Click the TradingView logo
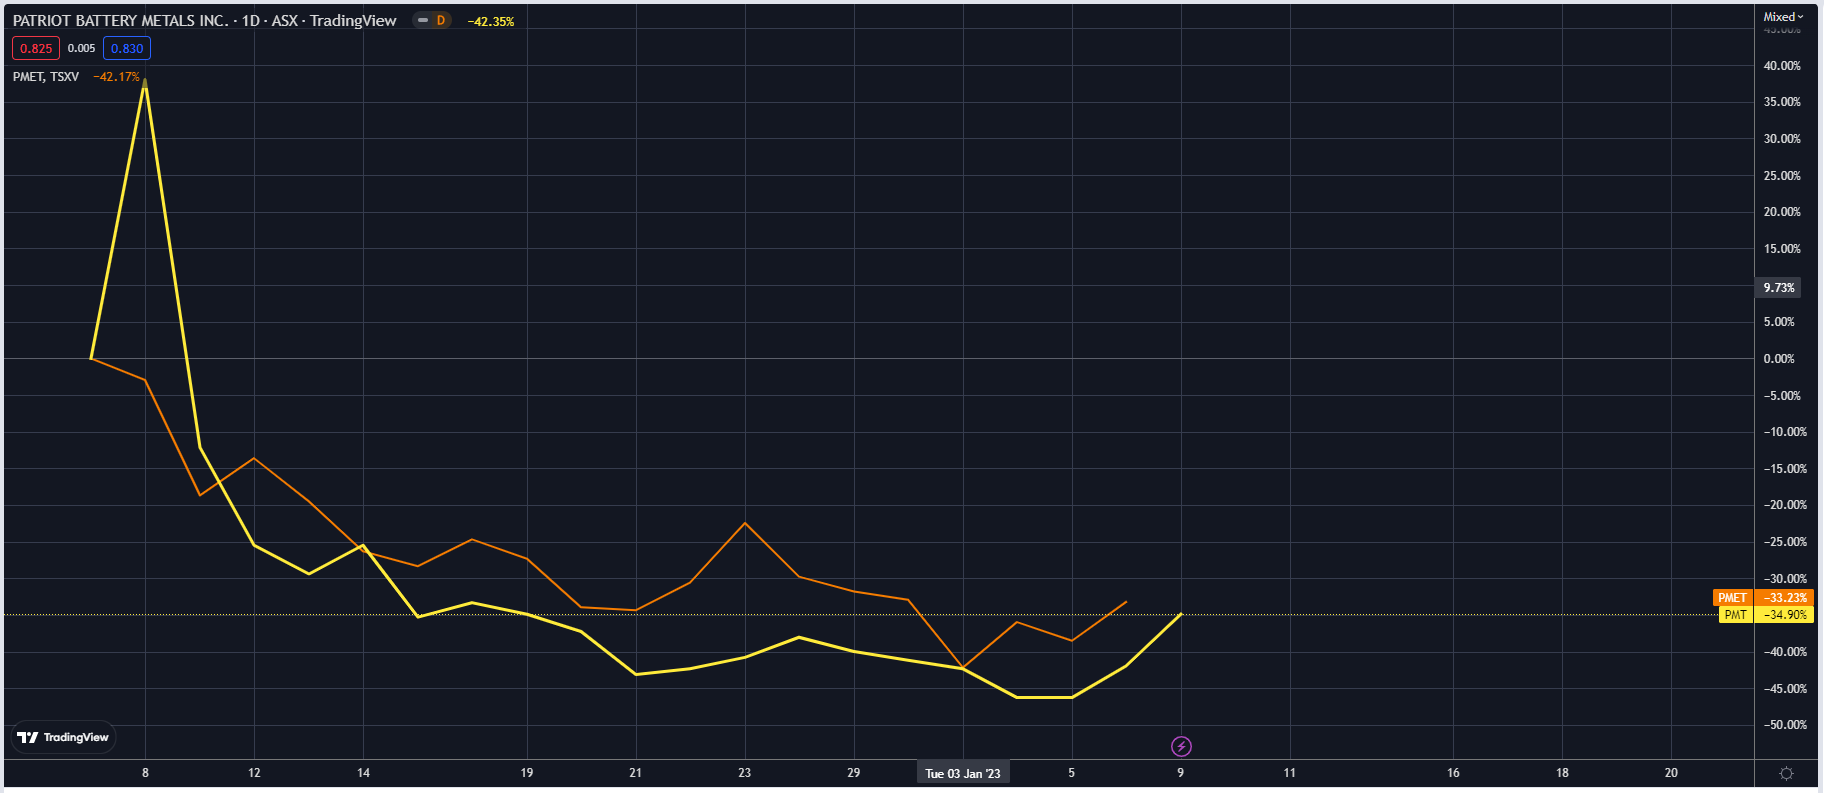The image size is (1824, 793). pyautogui.click(x=63, y=737)
